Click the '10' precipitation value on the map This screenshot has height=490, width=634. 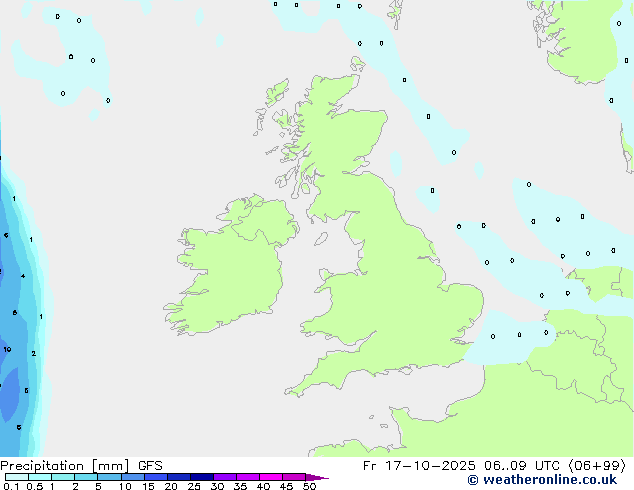click(7, 349)
